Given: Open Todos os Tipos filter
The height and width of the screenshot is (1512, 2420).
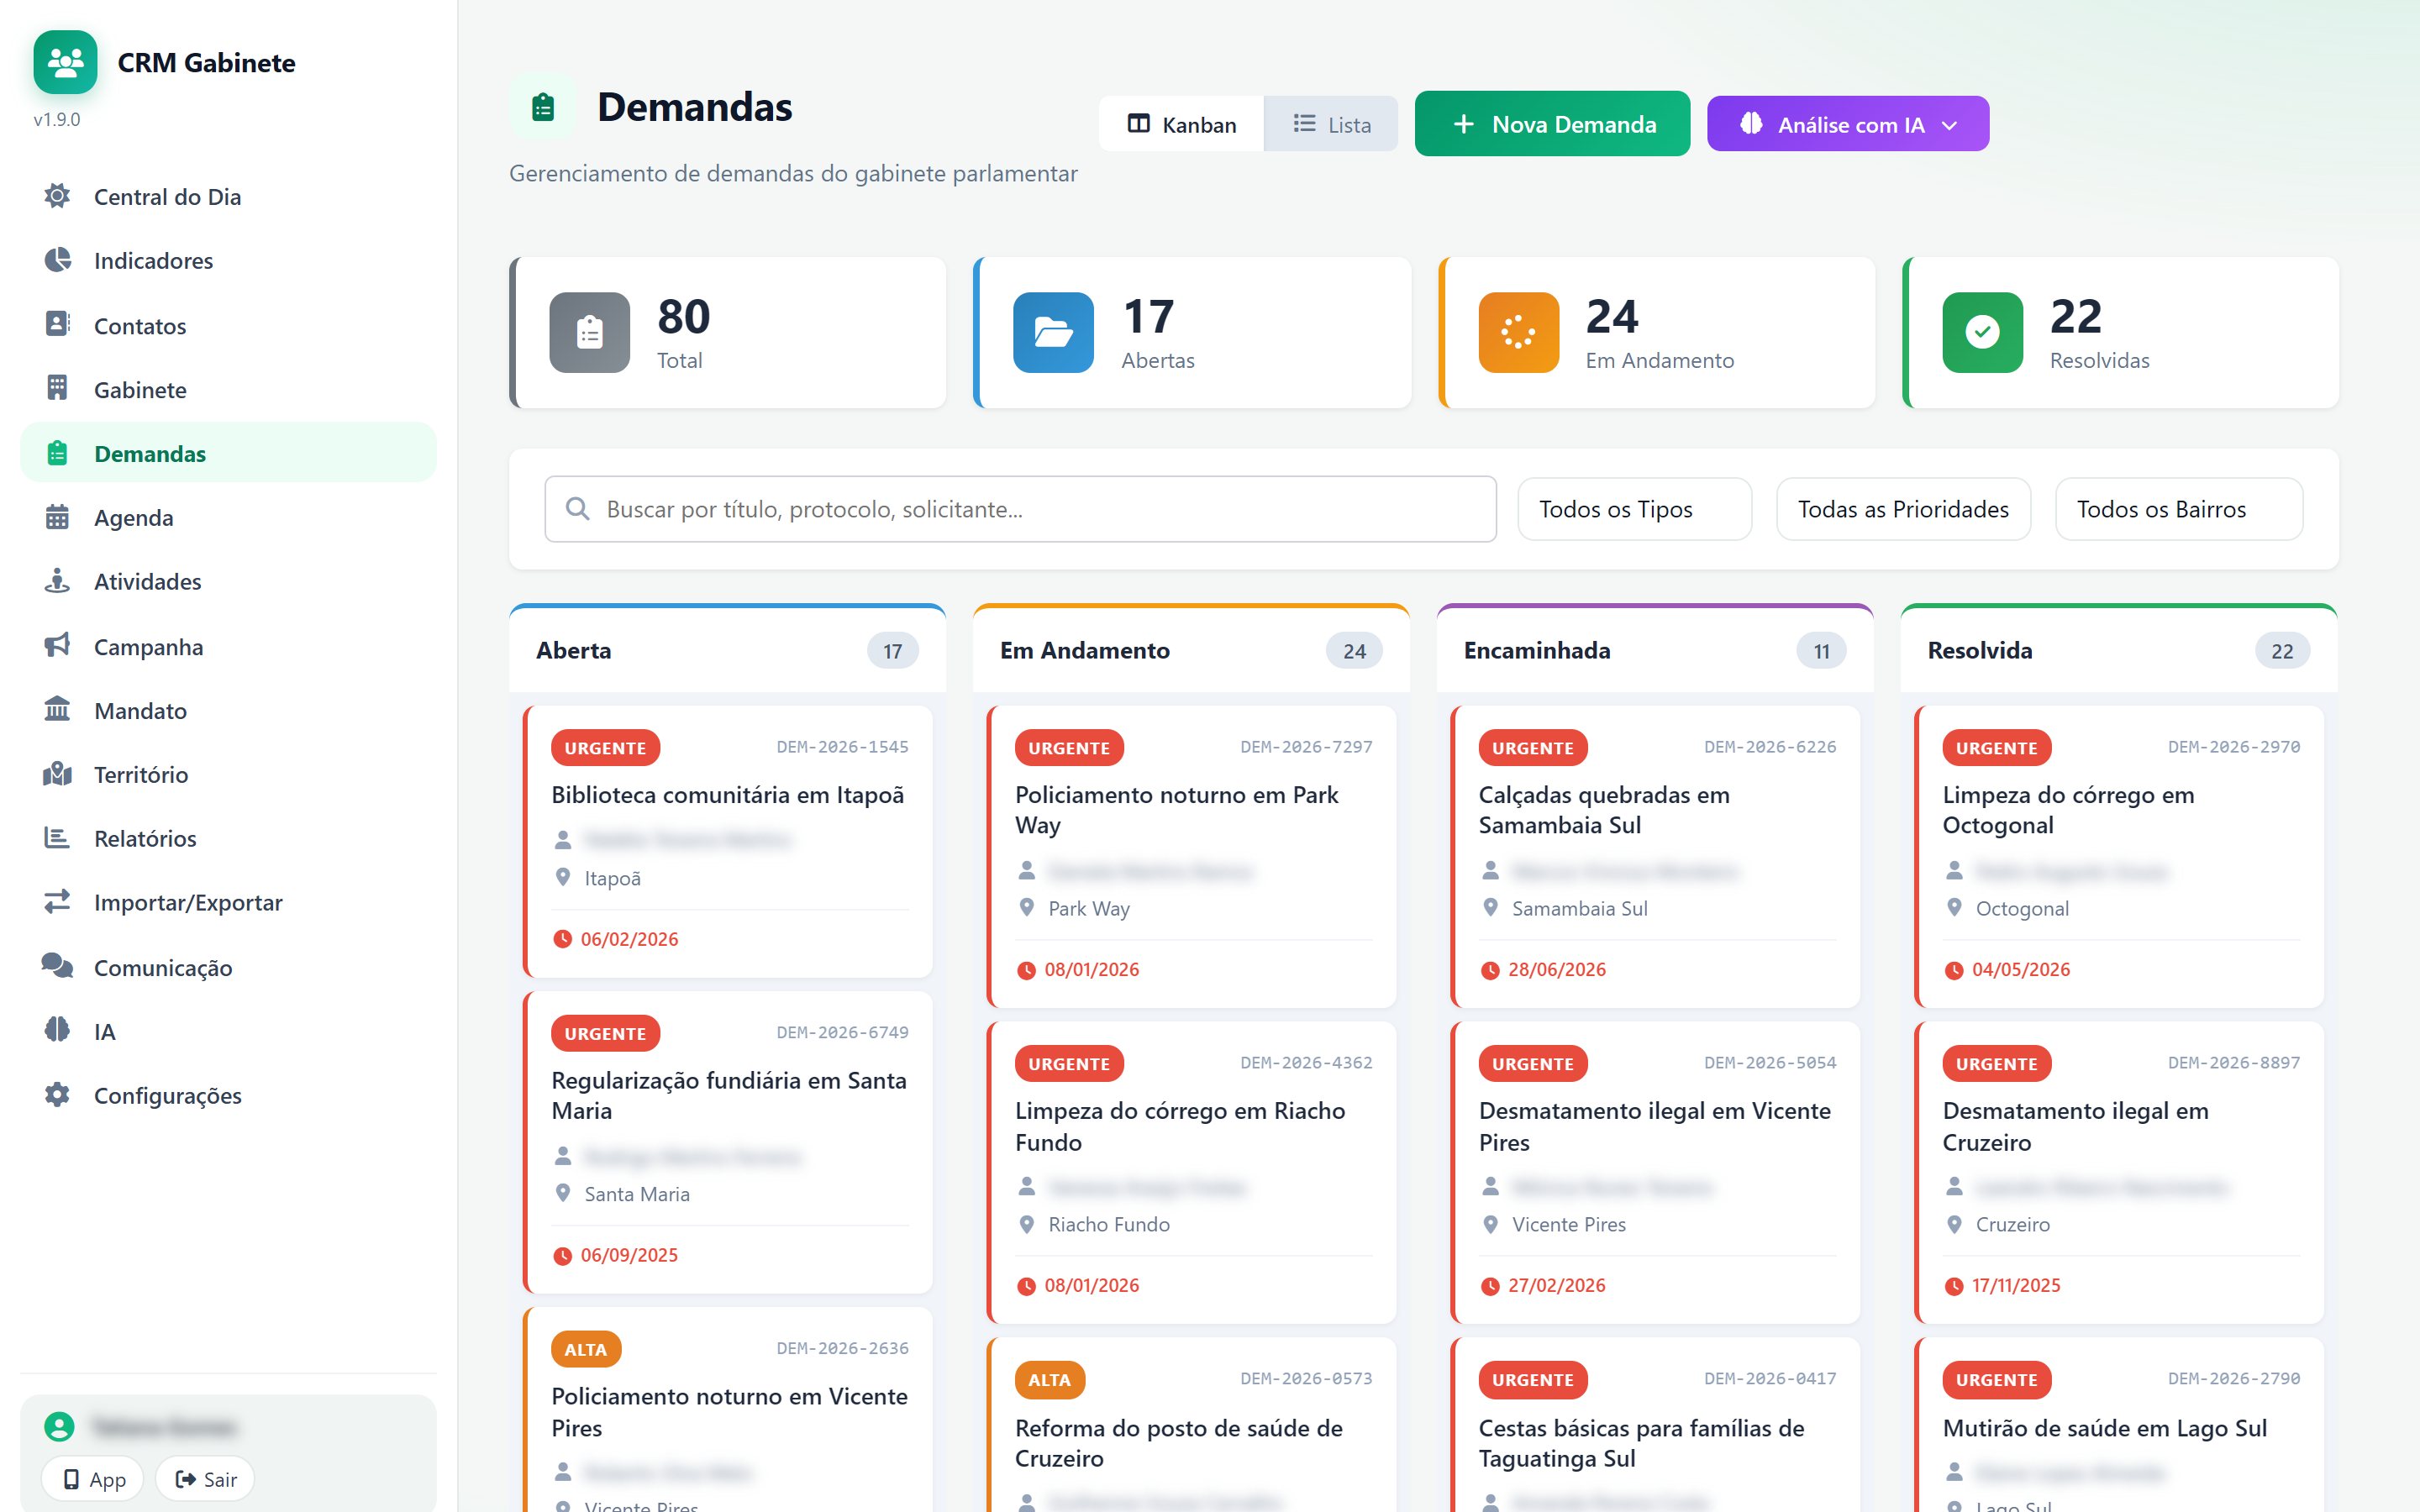Looking at the screenshot, I should (1634, 509).
